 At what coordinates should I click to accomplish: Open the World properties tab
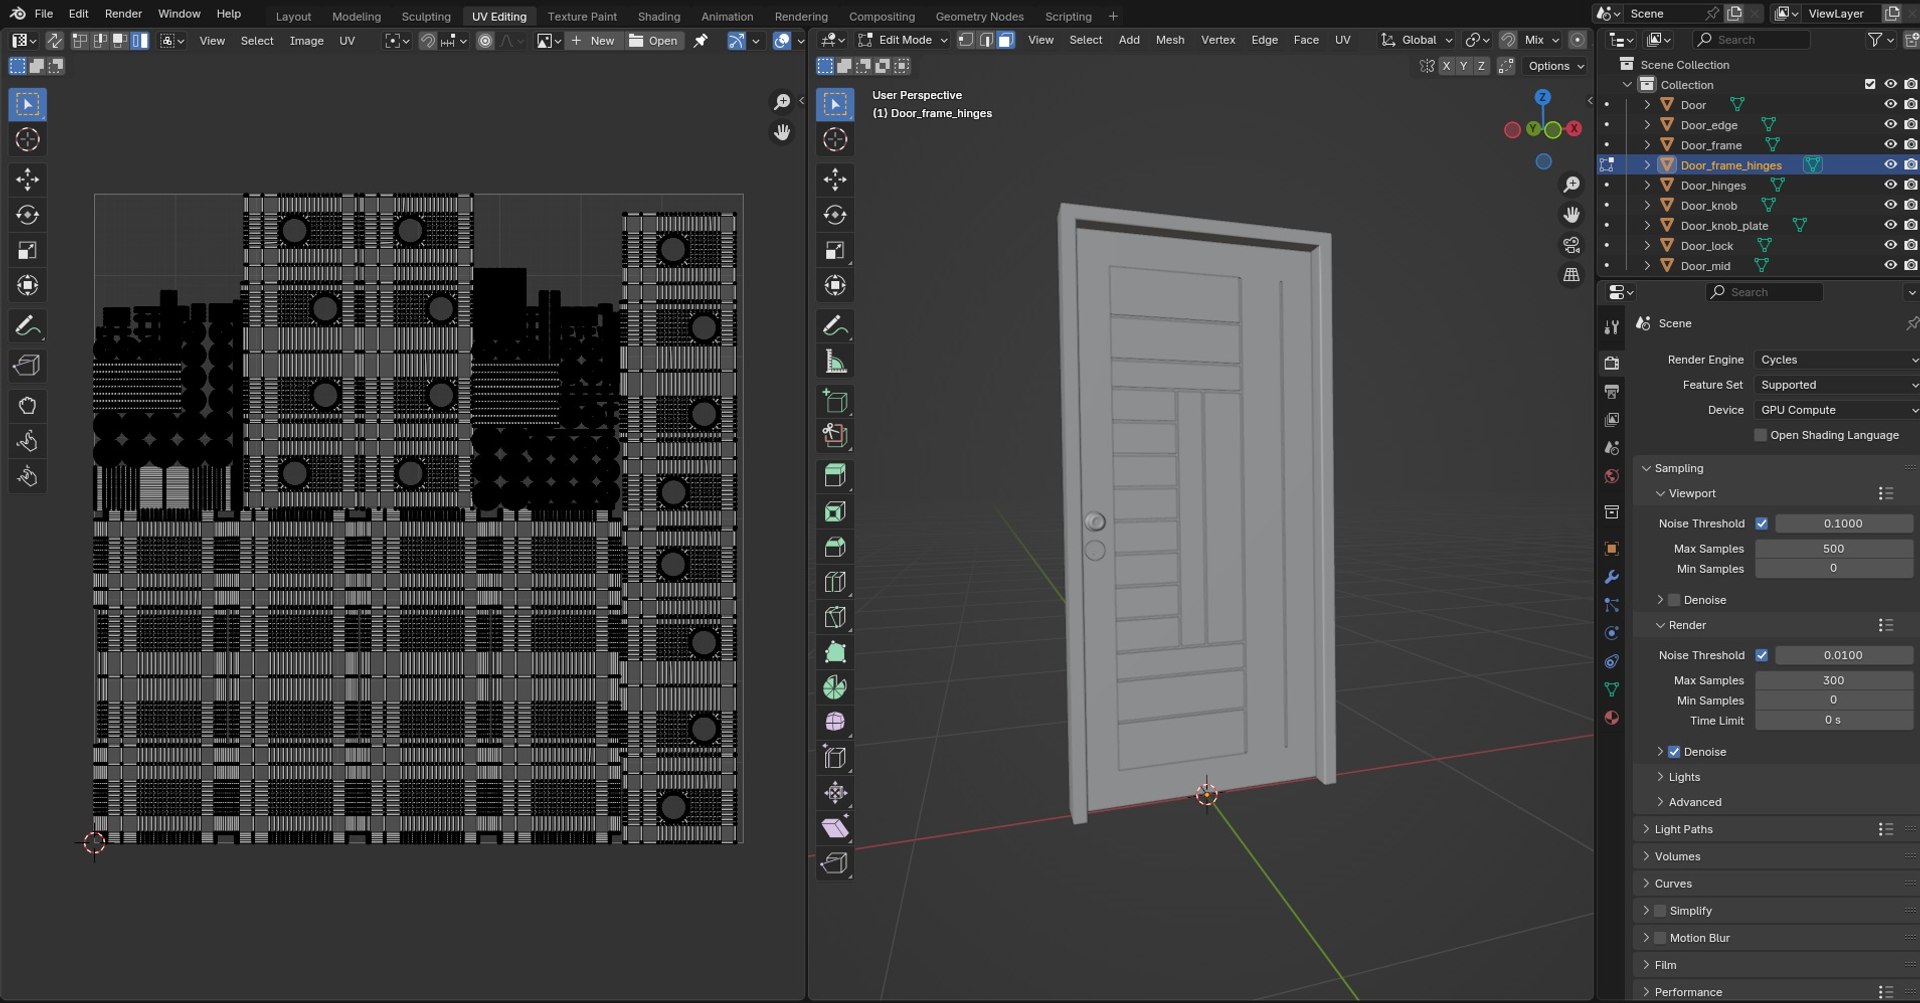[1611, 476]
